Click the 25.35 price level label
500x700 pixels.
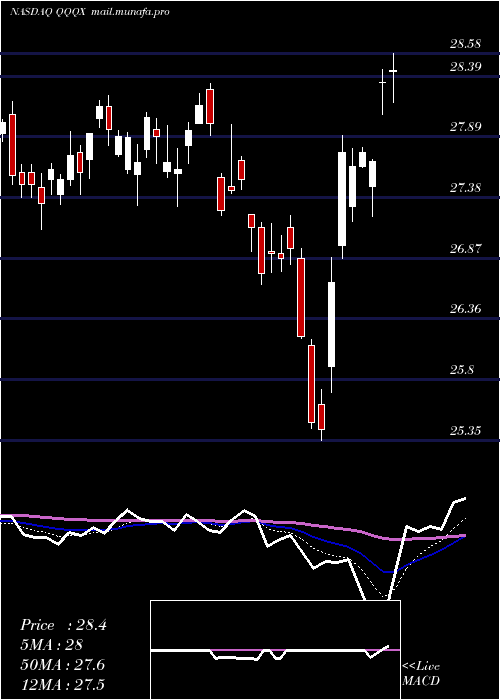[466, 431]
